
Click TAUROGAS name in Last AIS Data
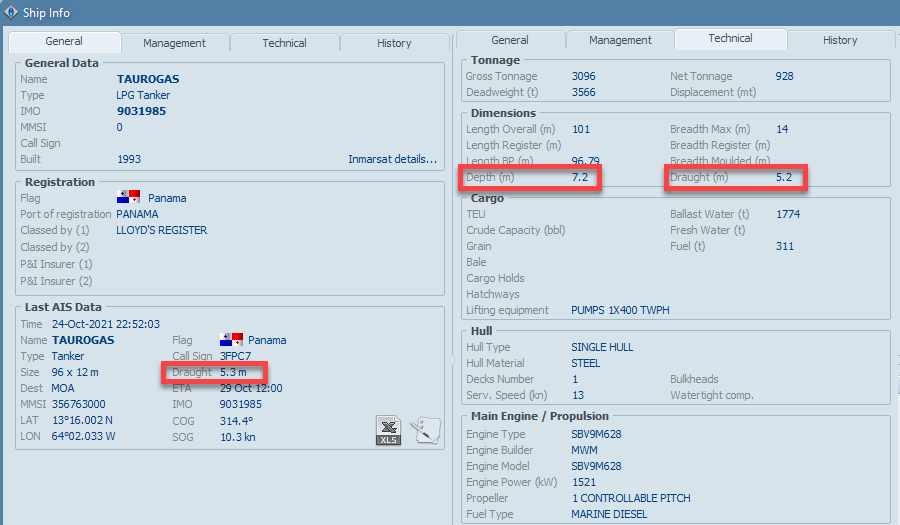point(83,340)
